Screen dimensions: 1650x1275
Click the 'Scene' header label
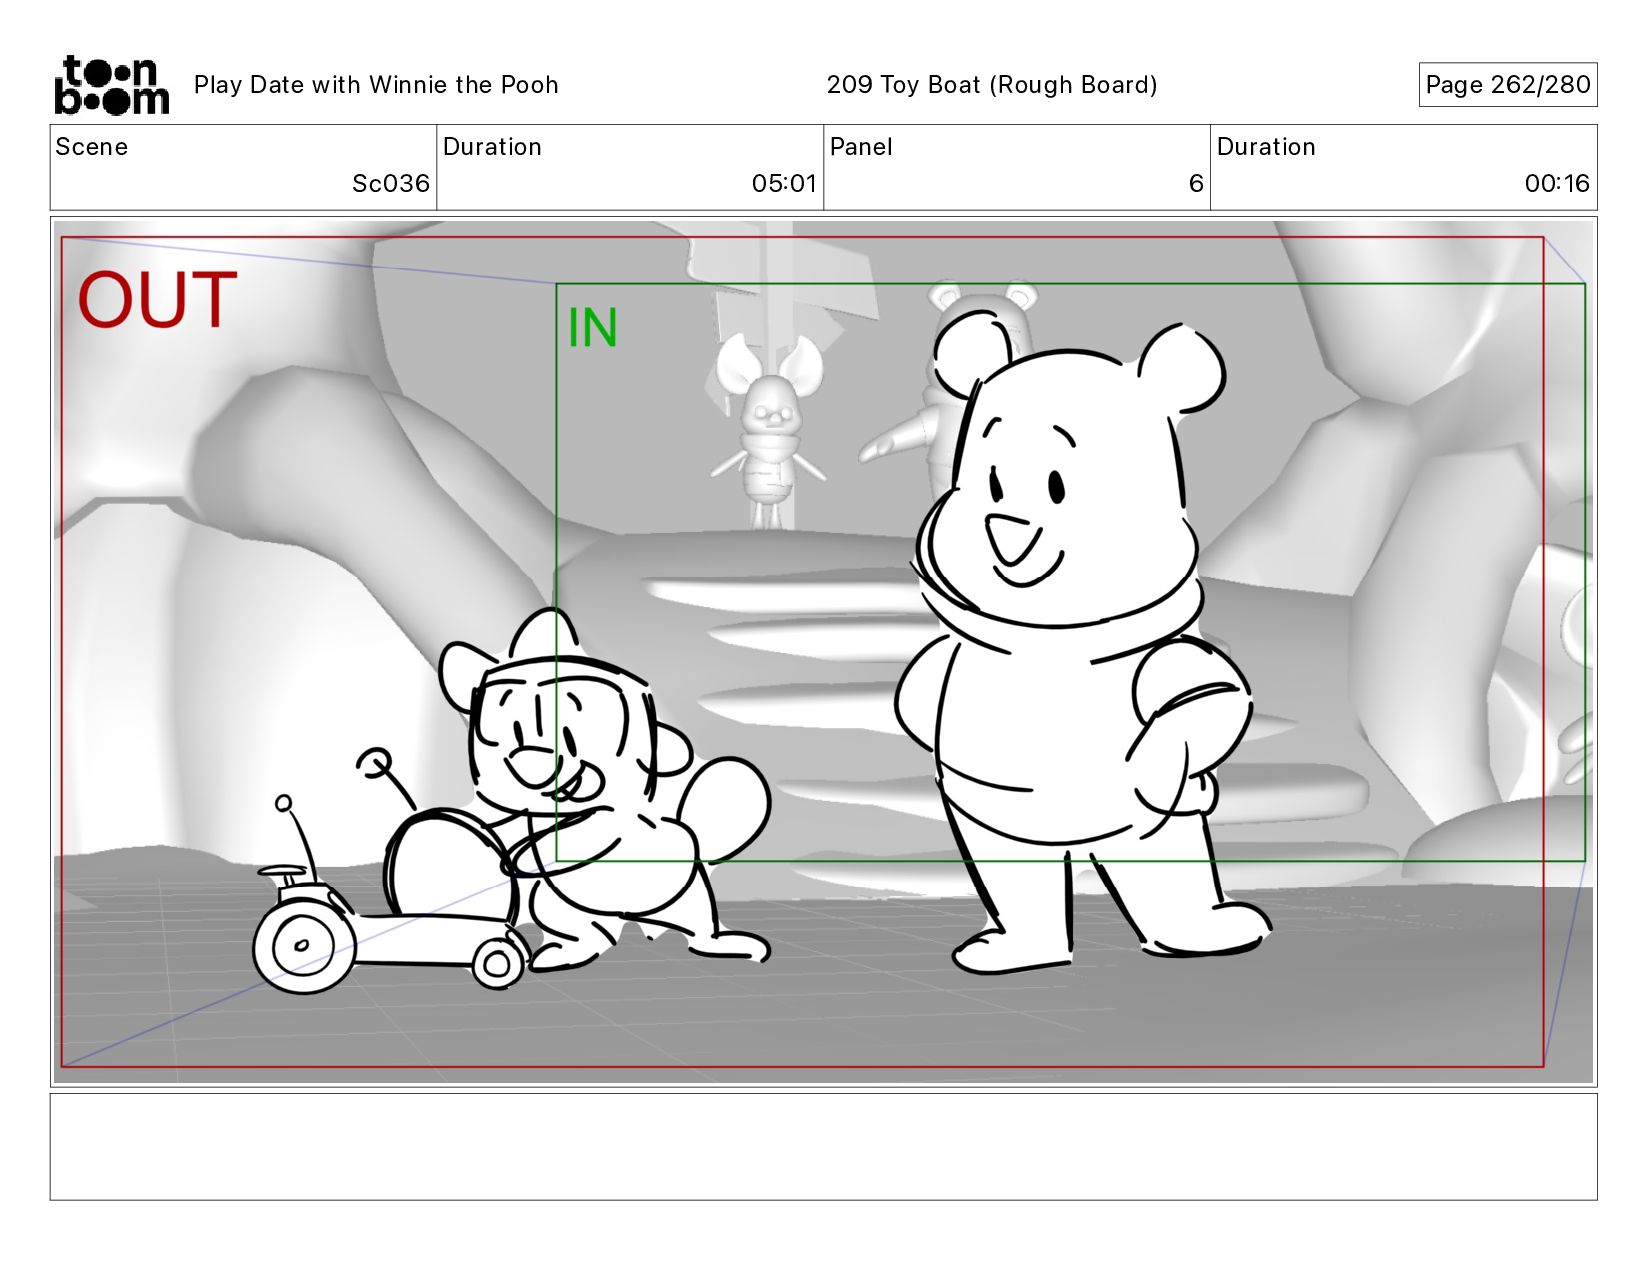pyautogui.click(x=92, y=147)
